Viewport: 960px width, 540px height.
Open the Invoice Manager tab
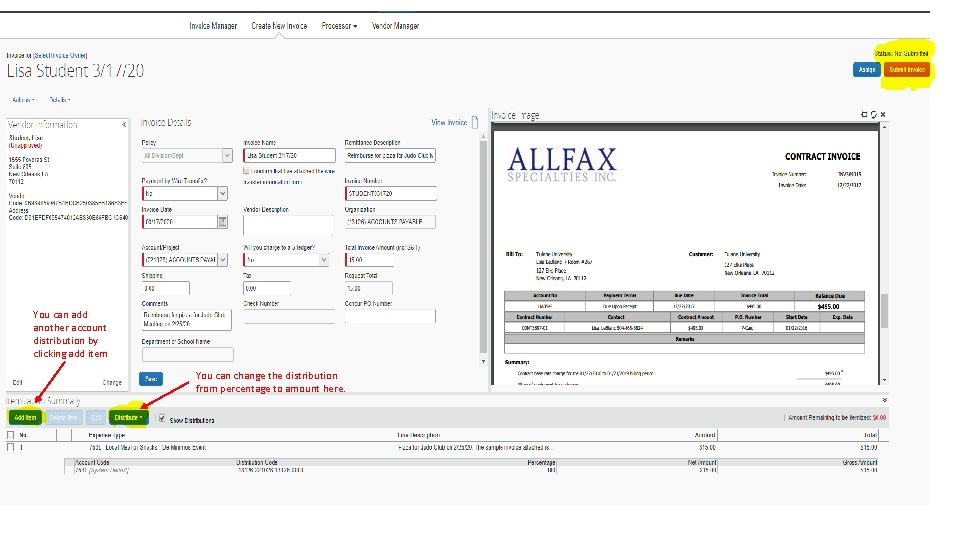pyautogui.click(x=212, y=26)
